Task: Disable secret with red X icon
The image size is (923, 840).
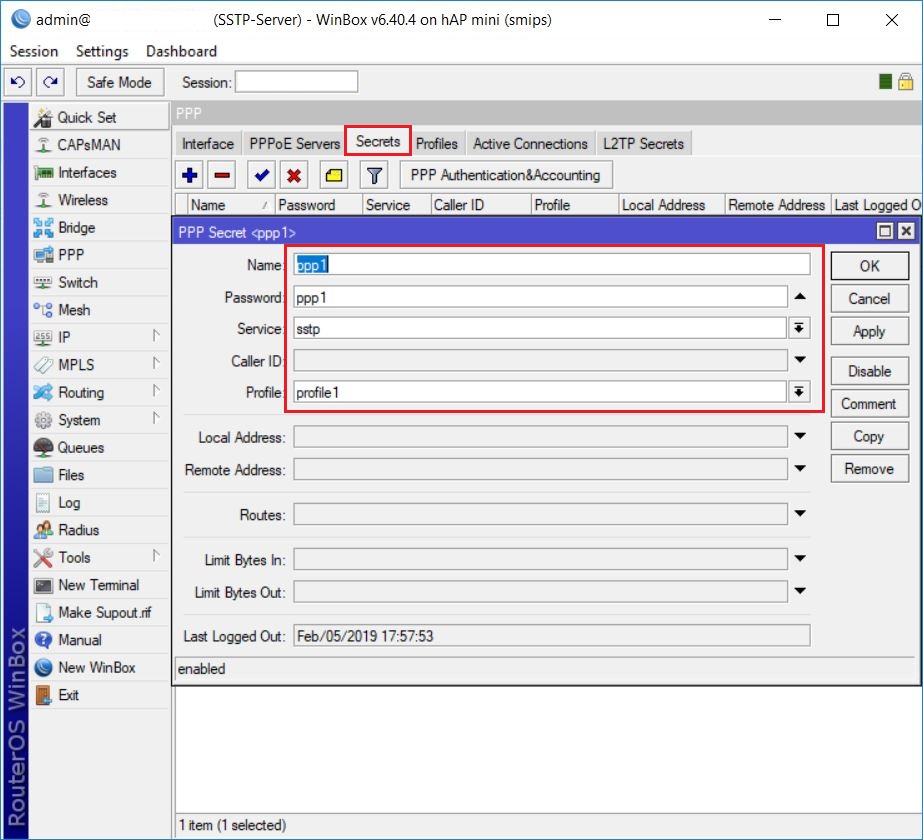Action: (294, 175)
